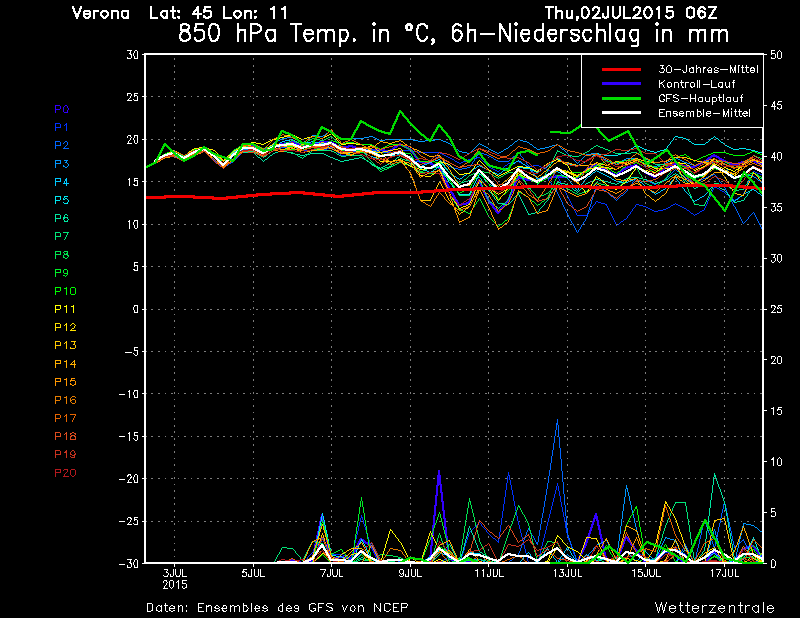800x618 pixels.
Task: Click the P11 ensemble member label
Action: coord(65,309)
